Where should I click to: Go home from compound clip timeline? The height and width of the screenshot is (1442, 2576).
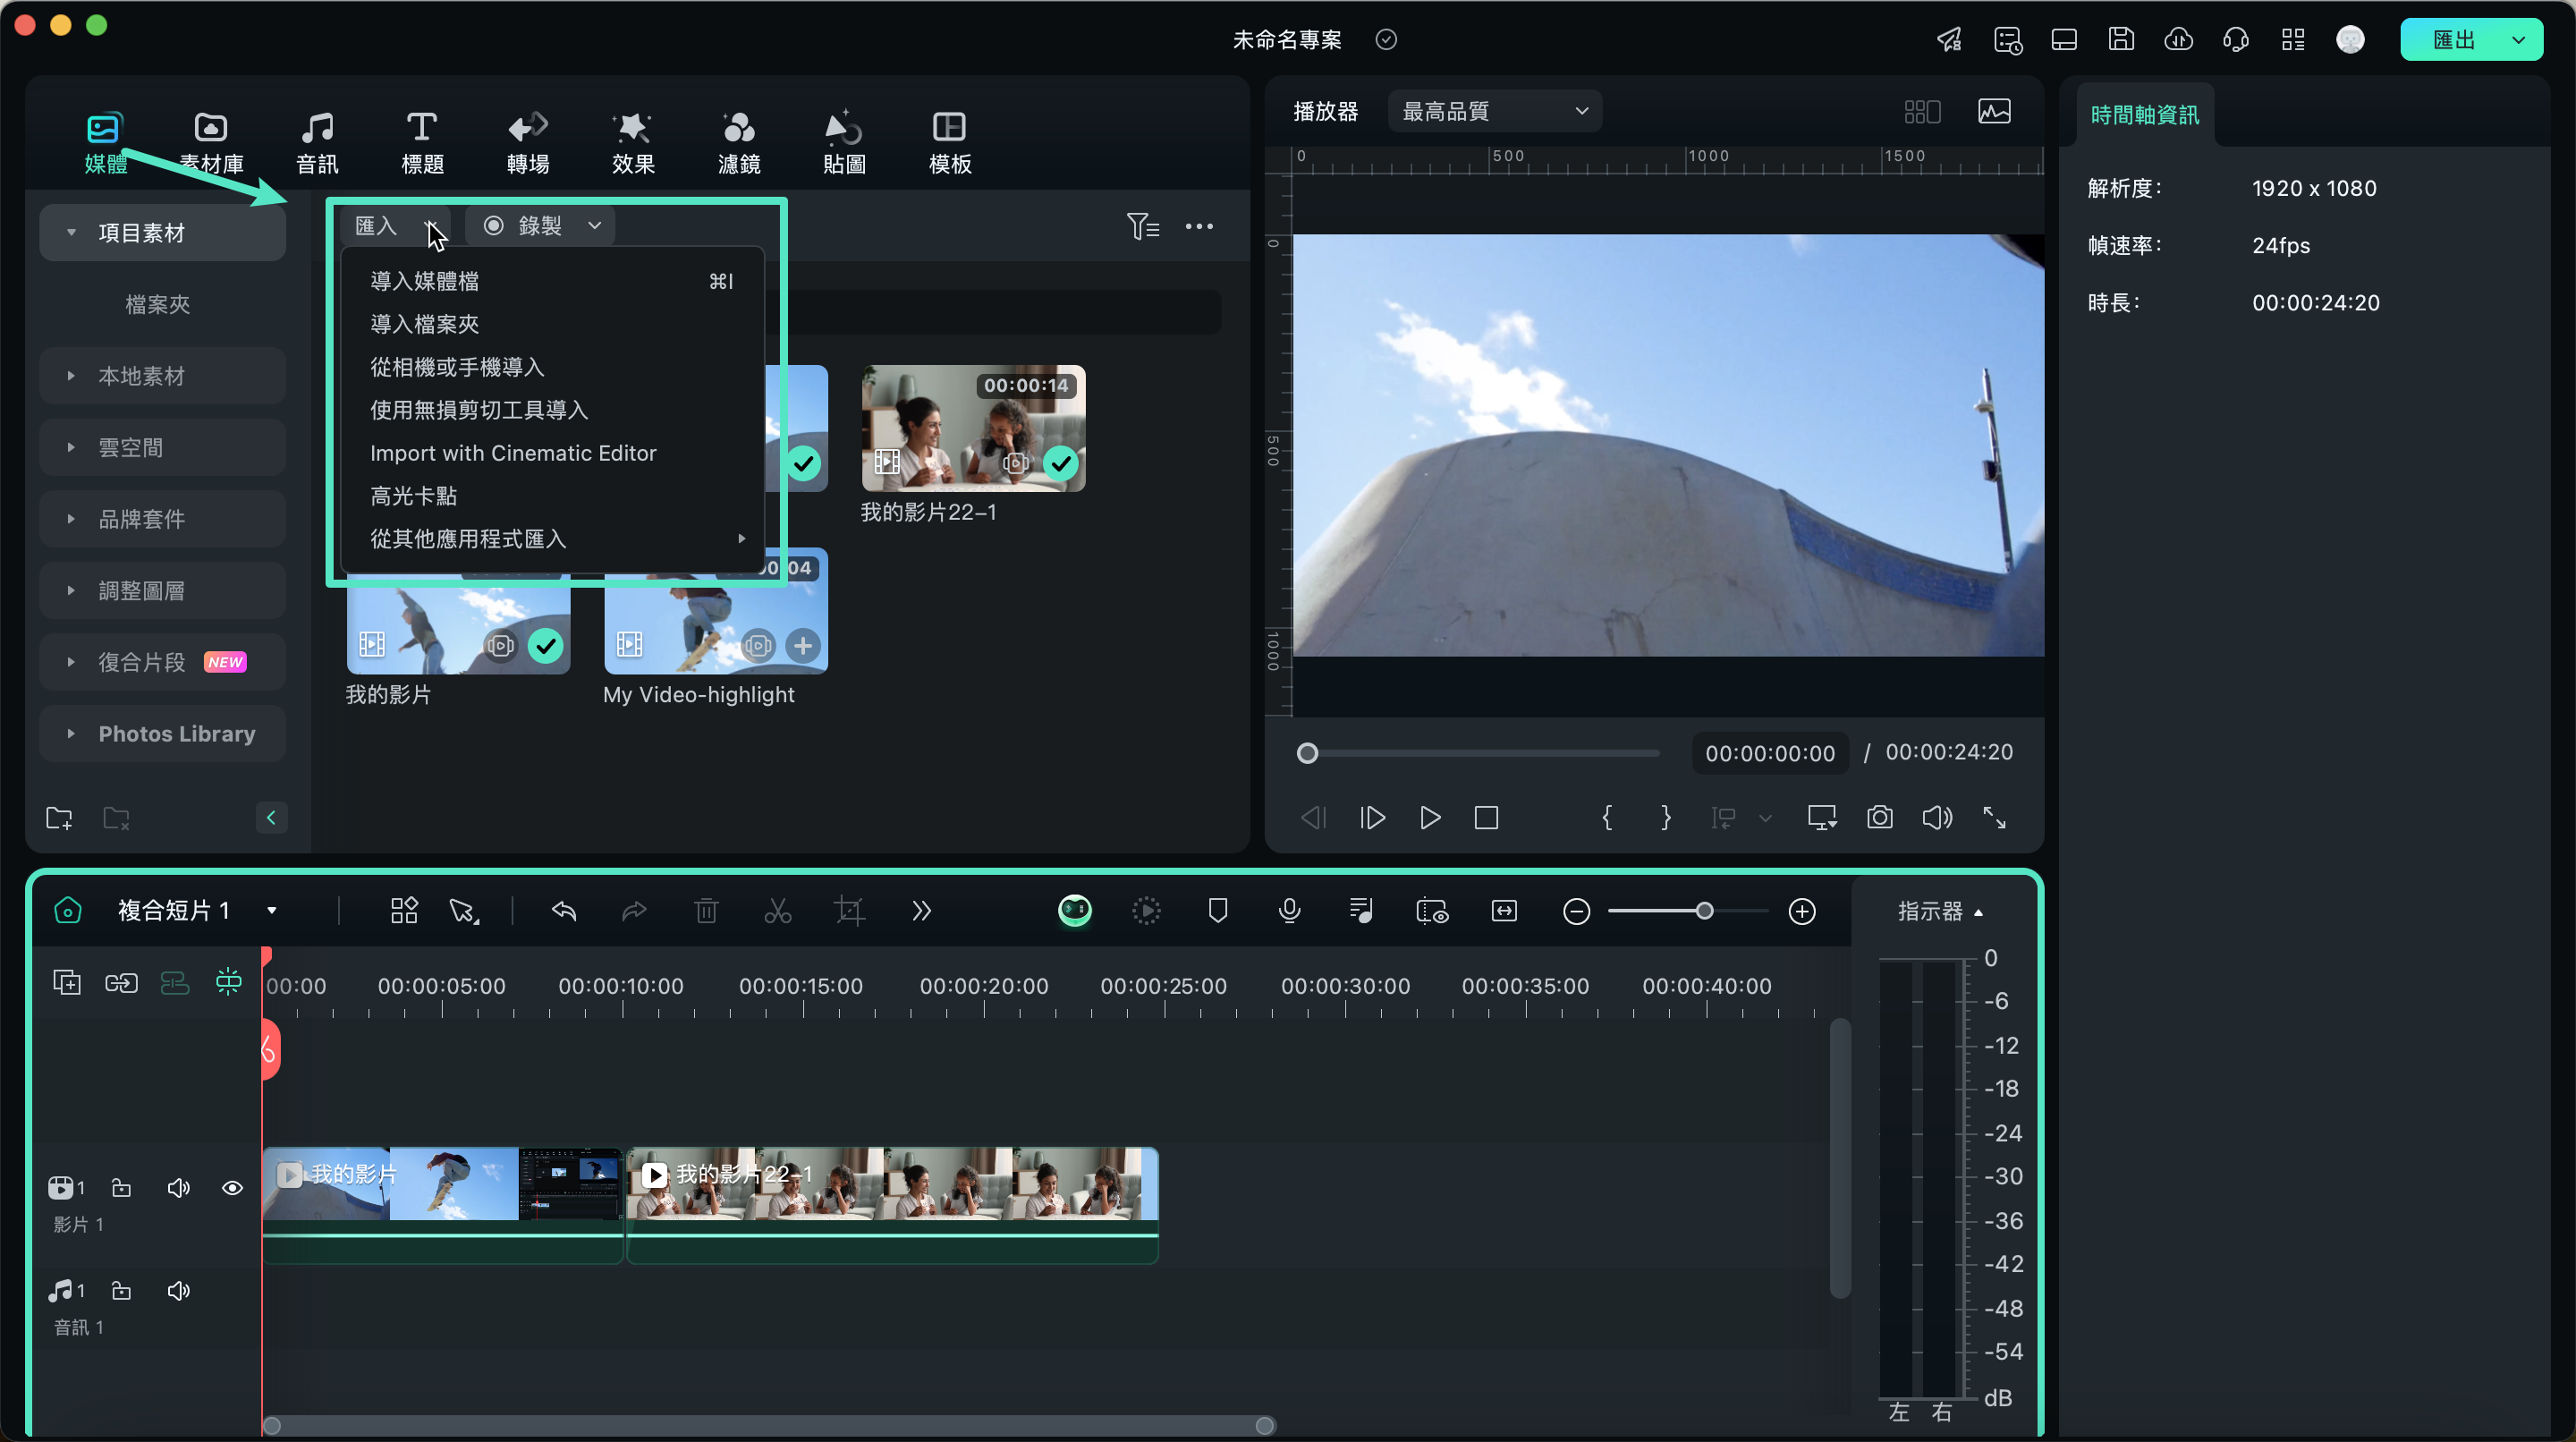coord(67,910)
